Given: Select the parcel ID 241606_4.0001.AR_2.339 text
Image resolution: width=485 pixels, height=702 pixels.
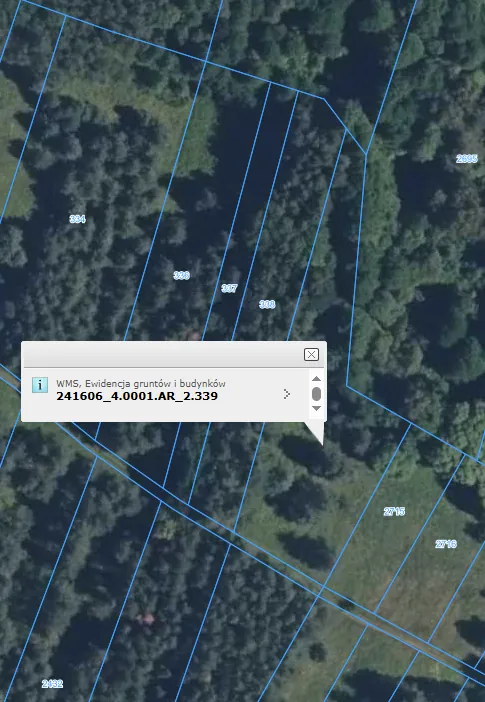Looking at the screenshot, I should tap(137, 396).
